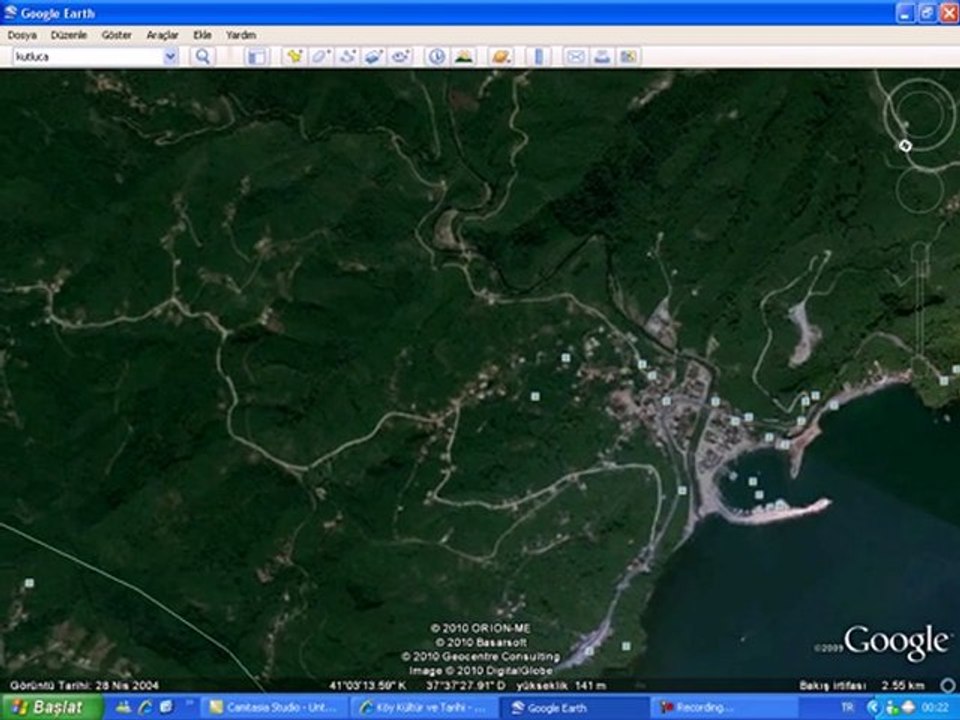Viewport: 960px width, 720px height.
Task: Click the search magnifier button
Action: tap(203, 56)
